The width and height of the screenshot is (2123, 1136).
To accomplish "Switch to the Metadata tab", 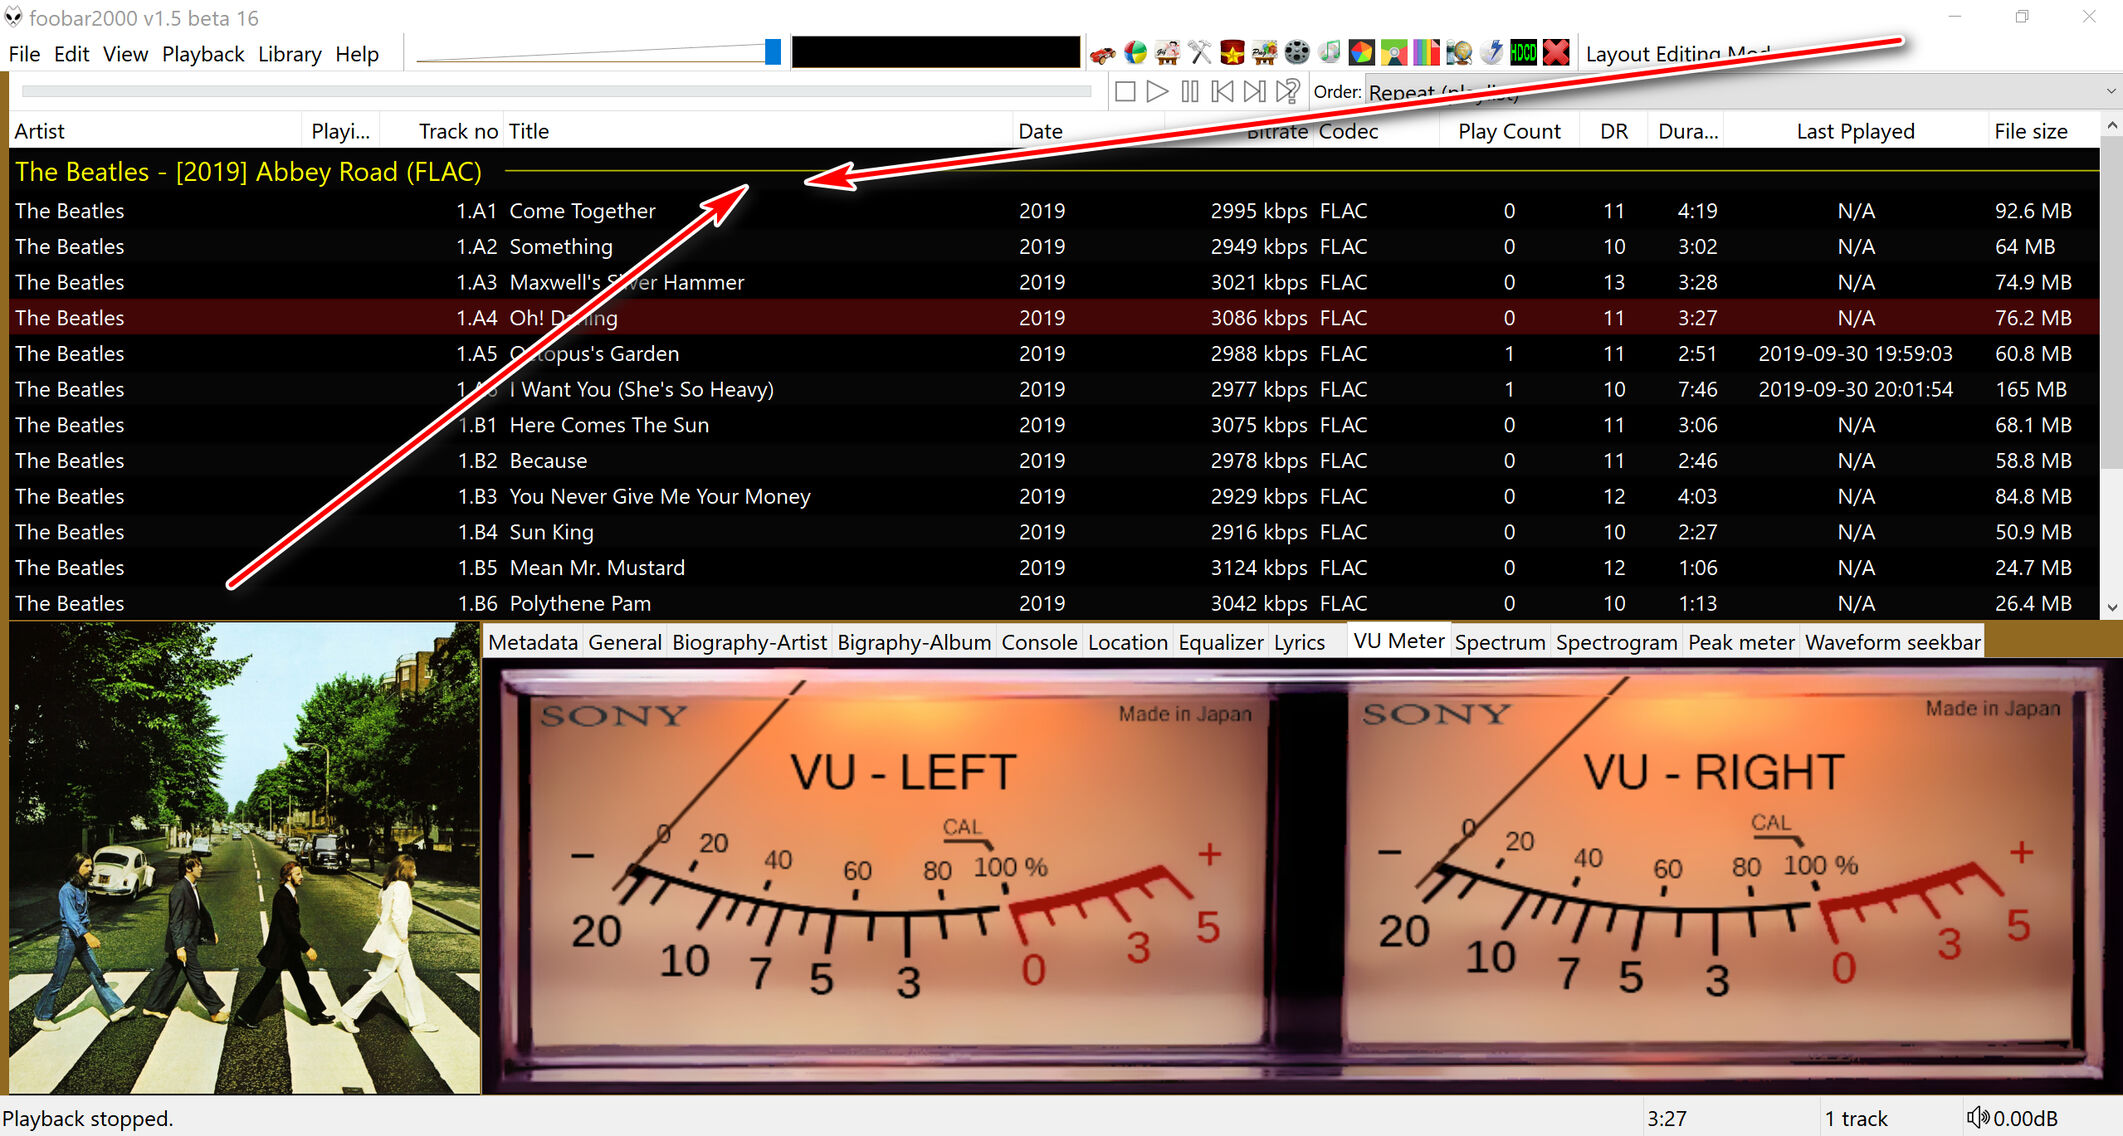I will tap(533, 642).
